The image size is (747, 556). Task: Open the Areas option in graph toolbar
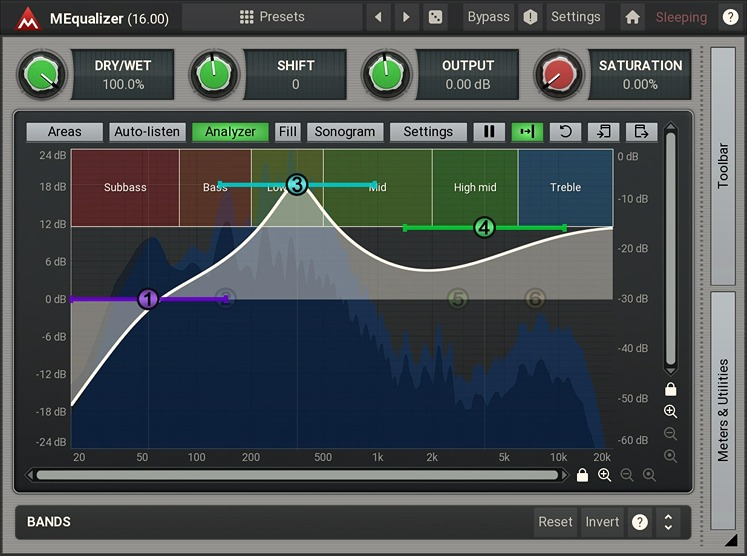point(65,132)
